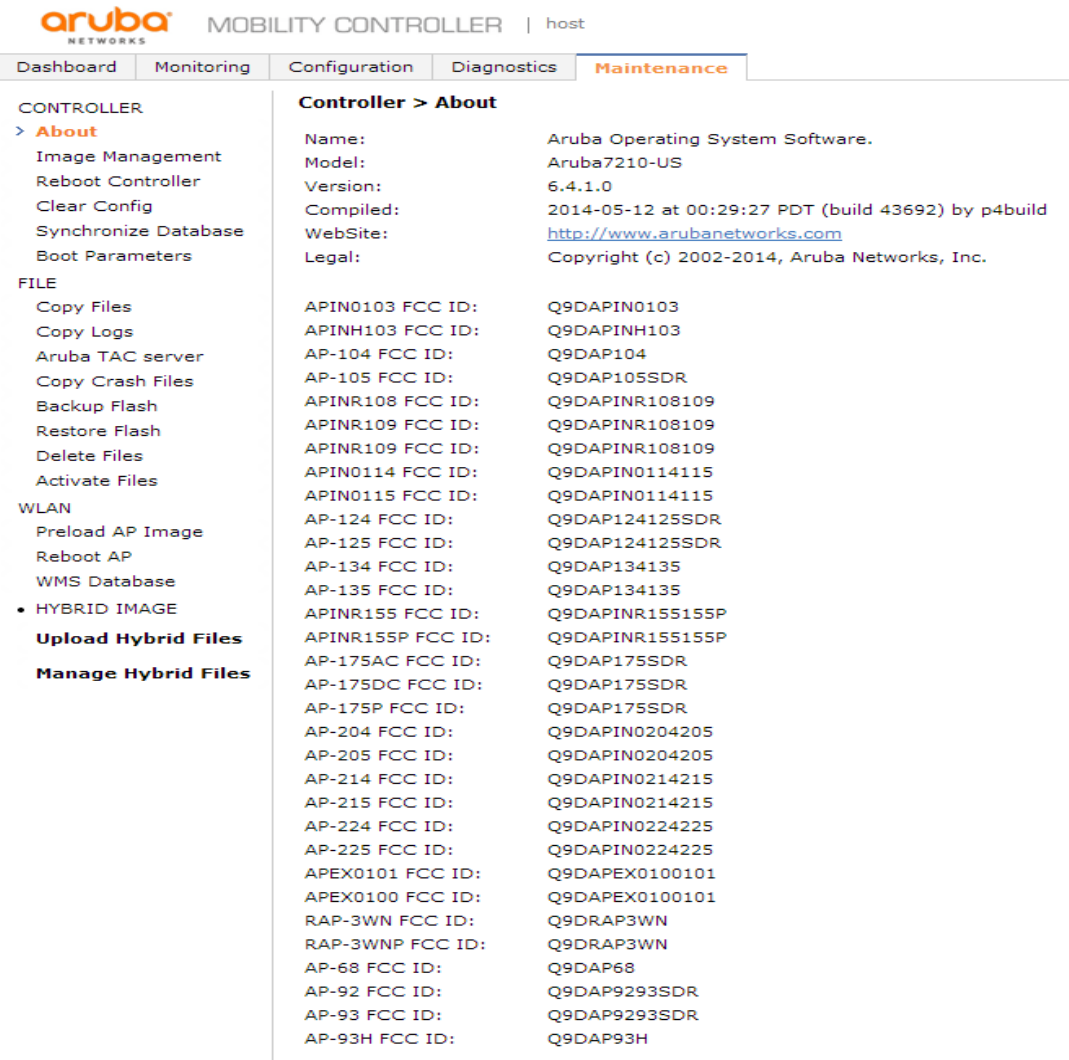The width and height of the screenshot is (1069, 1060).
Task: Follow the arubanetworks.com website link
Action: coord(694,234)
